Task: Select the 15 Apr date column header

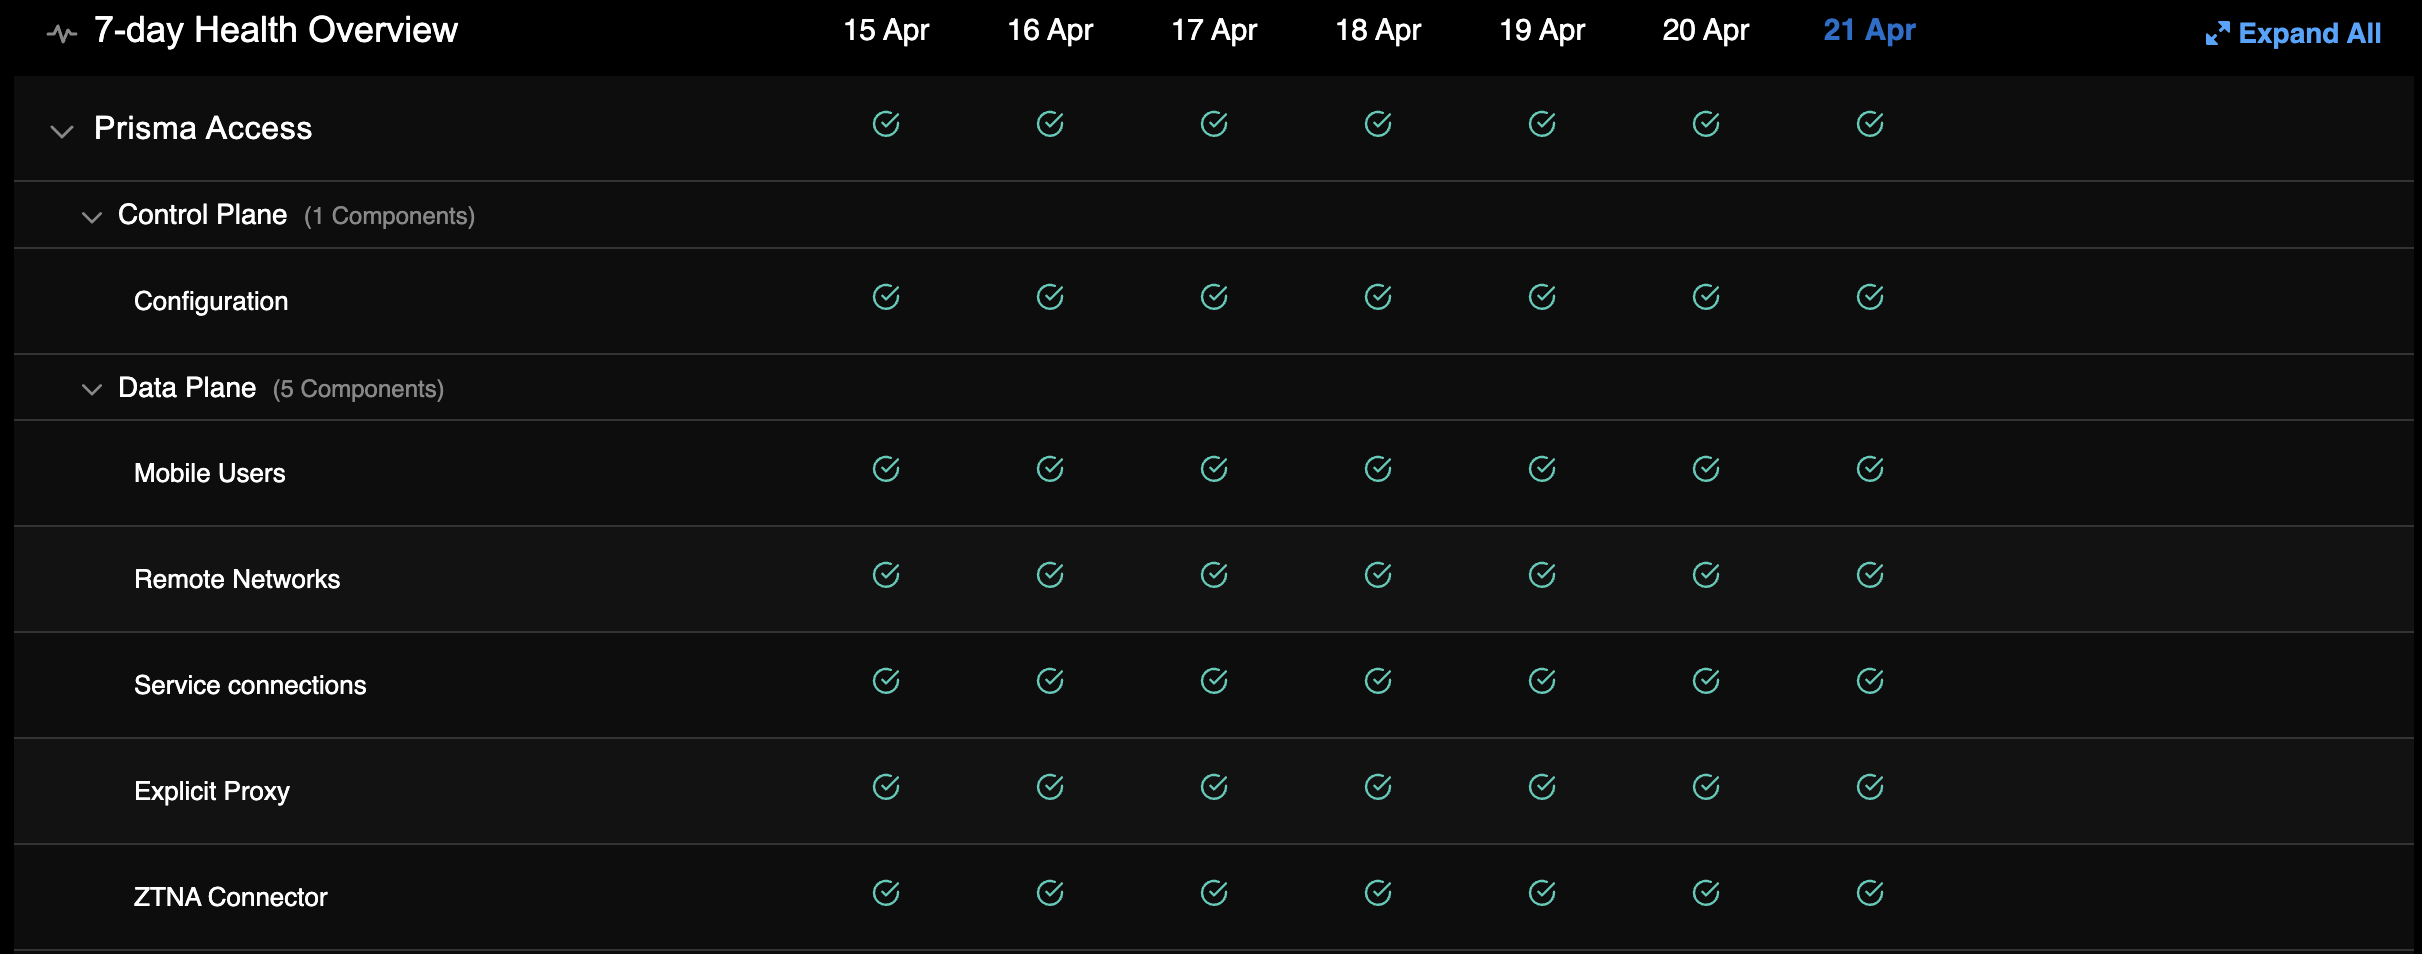Action: coord(886,30)
